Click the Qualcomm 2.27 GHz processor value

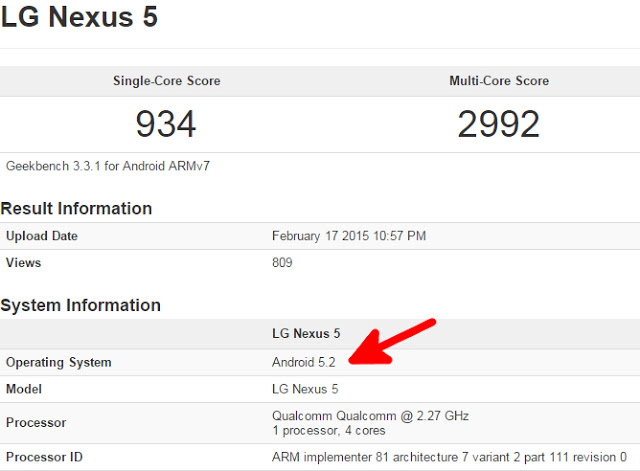(370, 423)
